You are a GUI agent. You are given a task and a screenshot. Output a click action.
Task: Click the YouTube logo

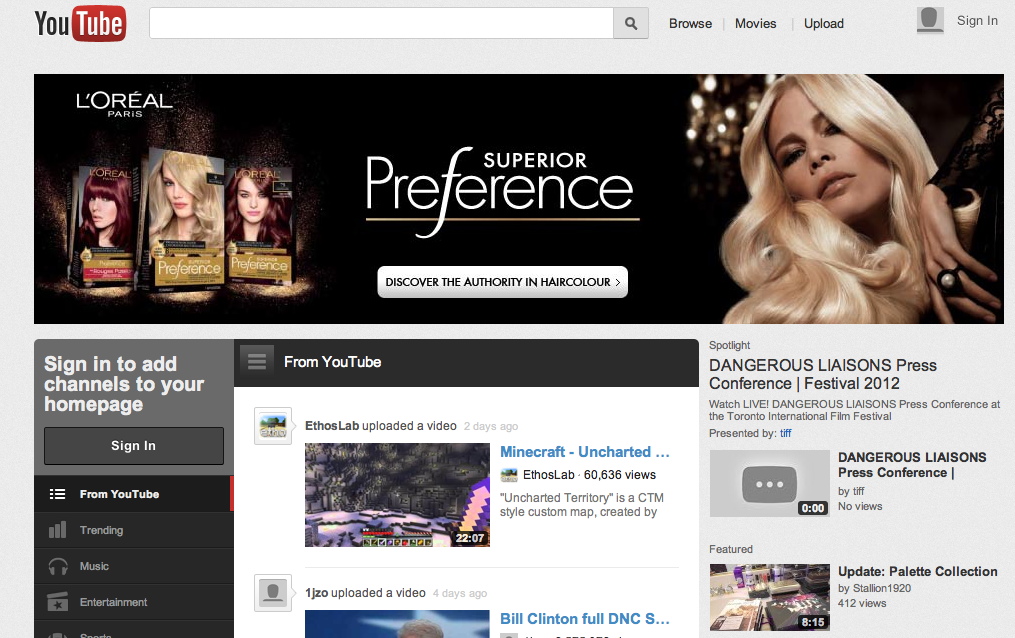pos(80,23)
